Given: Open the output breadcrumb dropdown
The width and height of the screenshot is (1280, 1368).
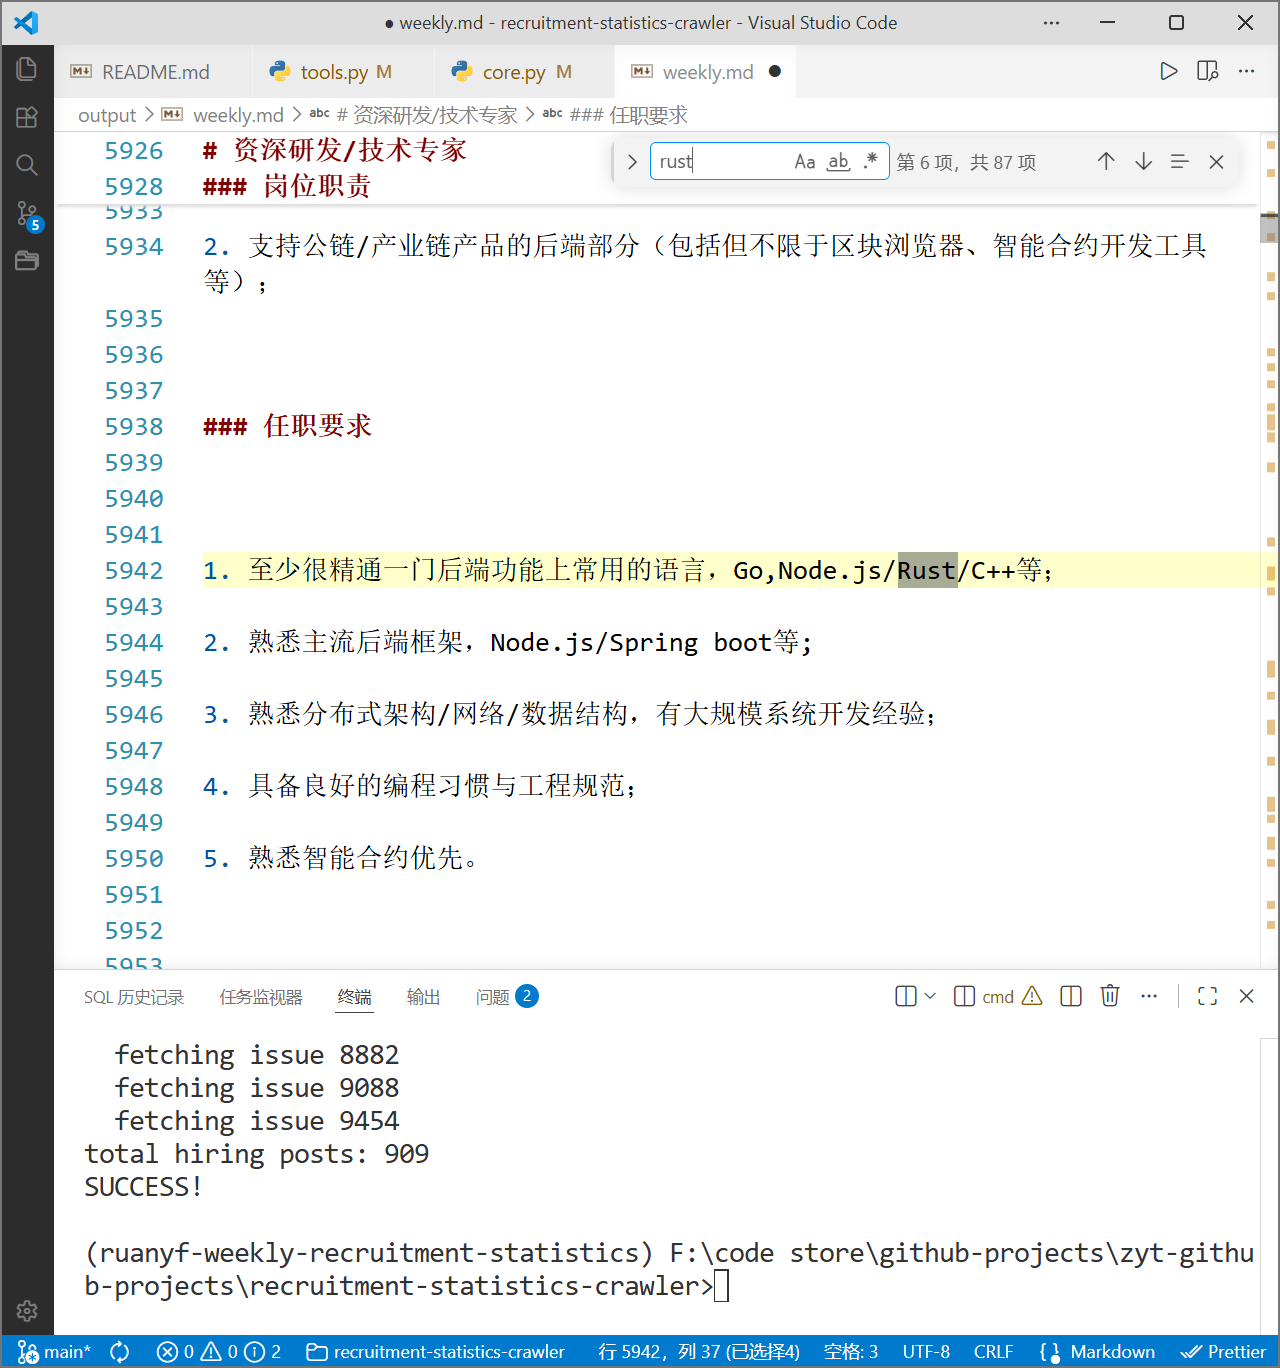Looking at the screenshot, I should coord(107,115).
